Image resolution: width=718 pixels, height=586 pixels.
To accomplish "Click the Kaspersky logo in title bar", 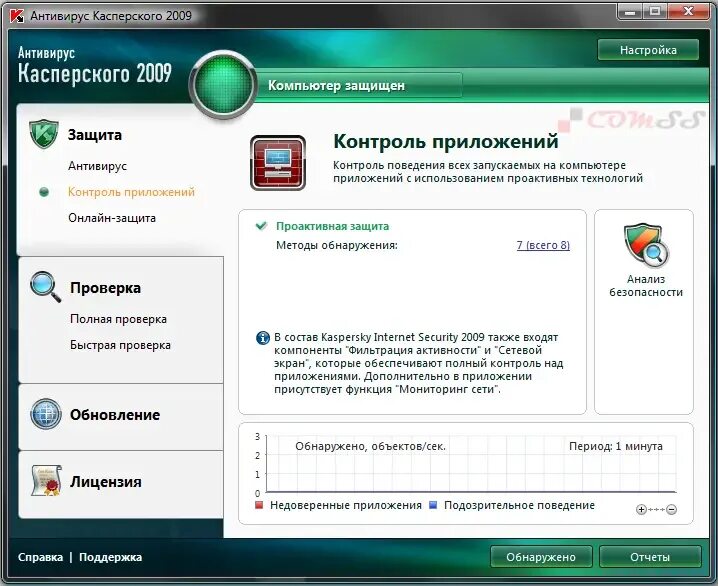I will click(17, 16).
